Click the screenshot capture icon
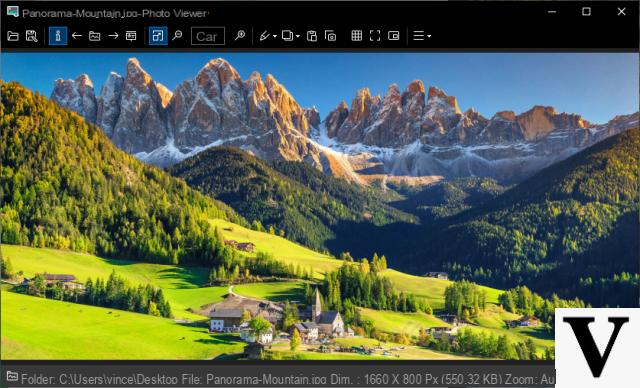 click(x=331, y=36)
